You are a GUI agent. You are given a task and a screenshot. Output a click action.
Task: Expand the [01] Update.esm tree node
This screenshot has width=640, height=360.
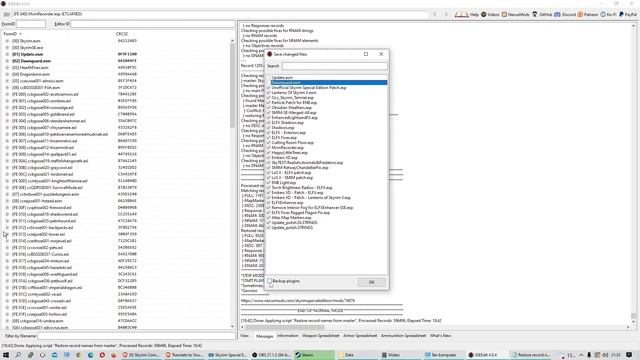click(7, 54)
